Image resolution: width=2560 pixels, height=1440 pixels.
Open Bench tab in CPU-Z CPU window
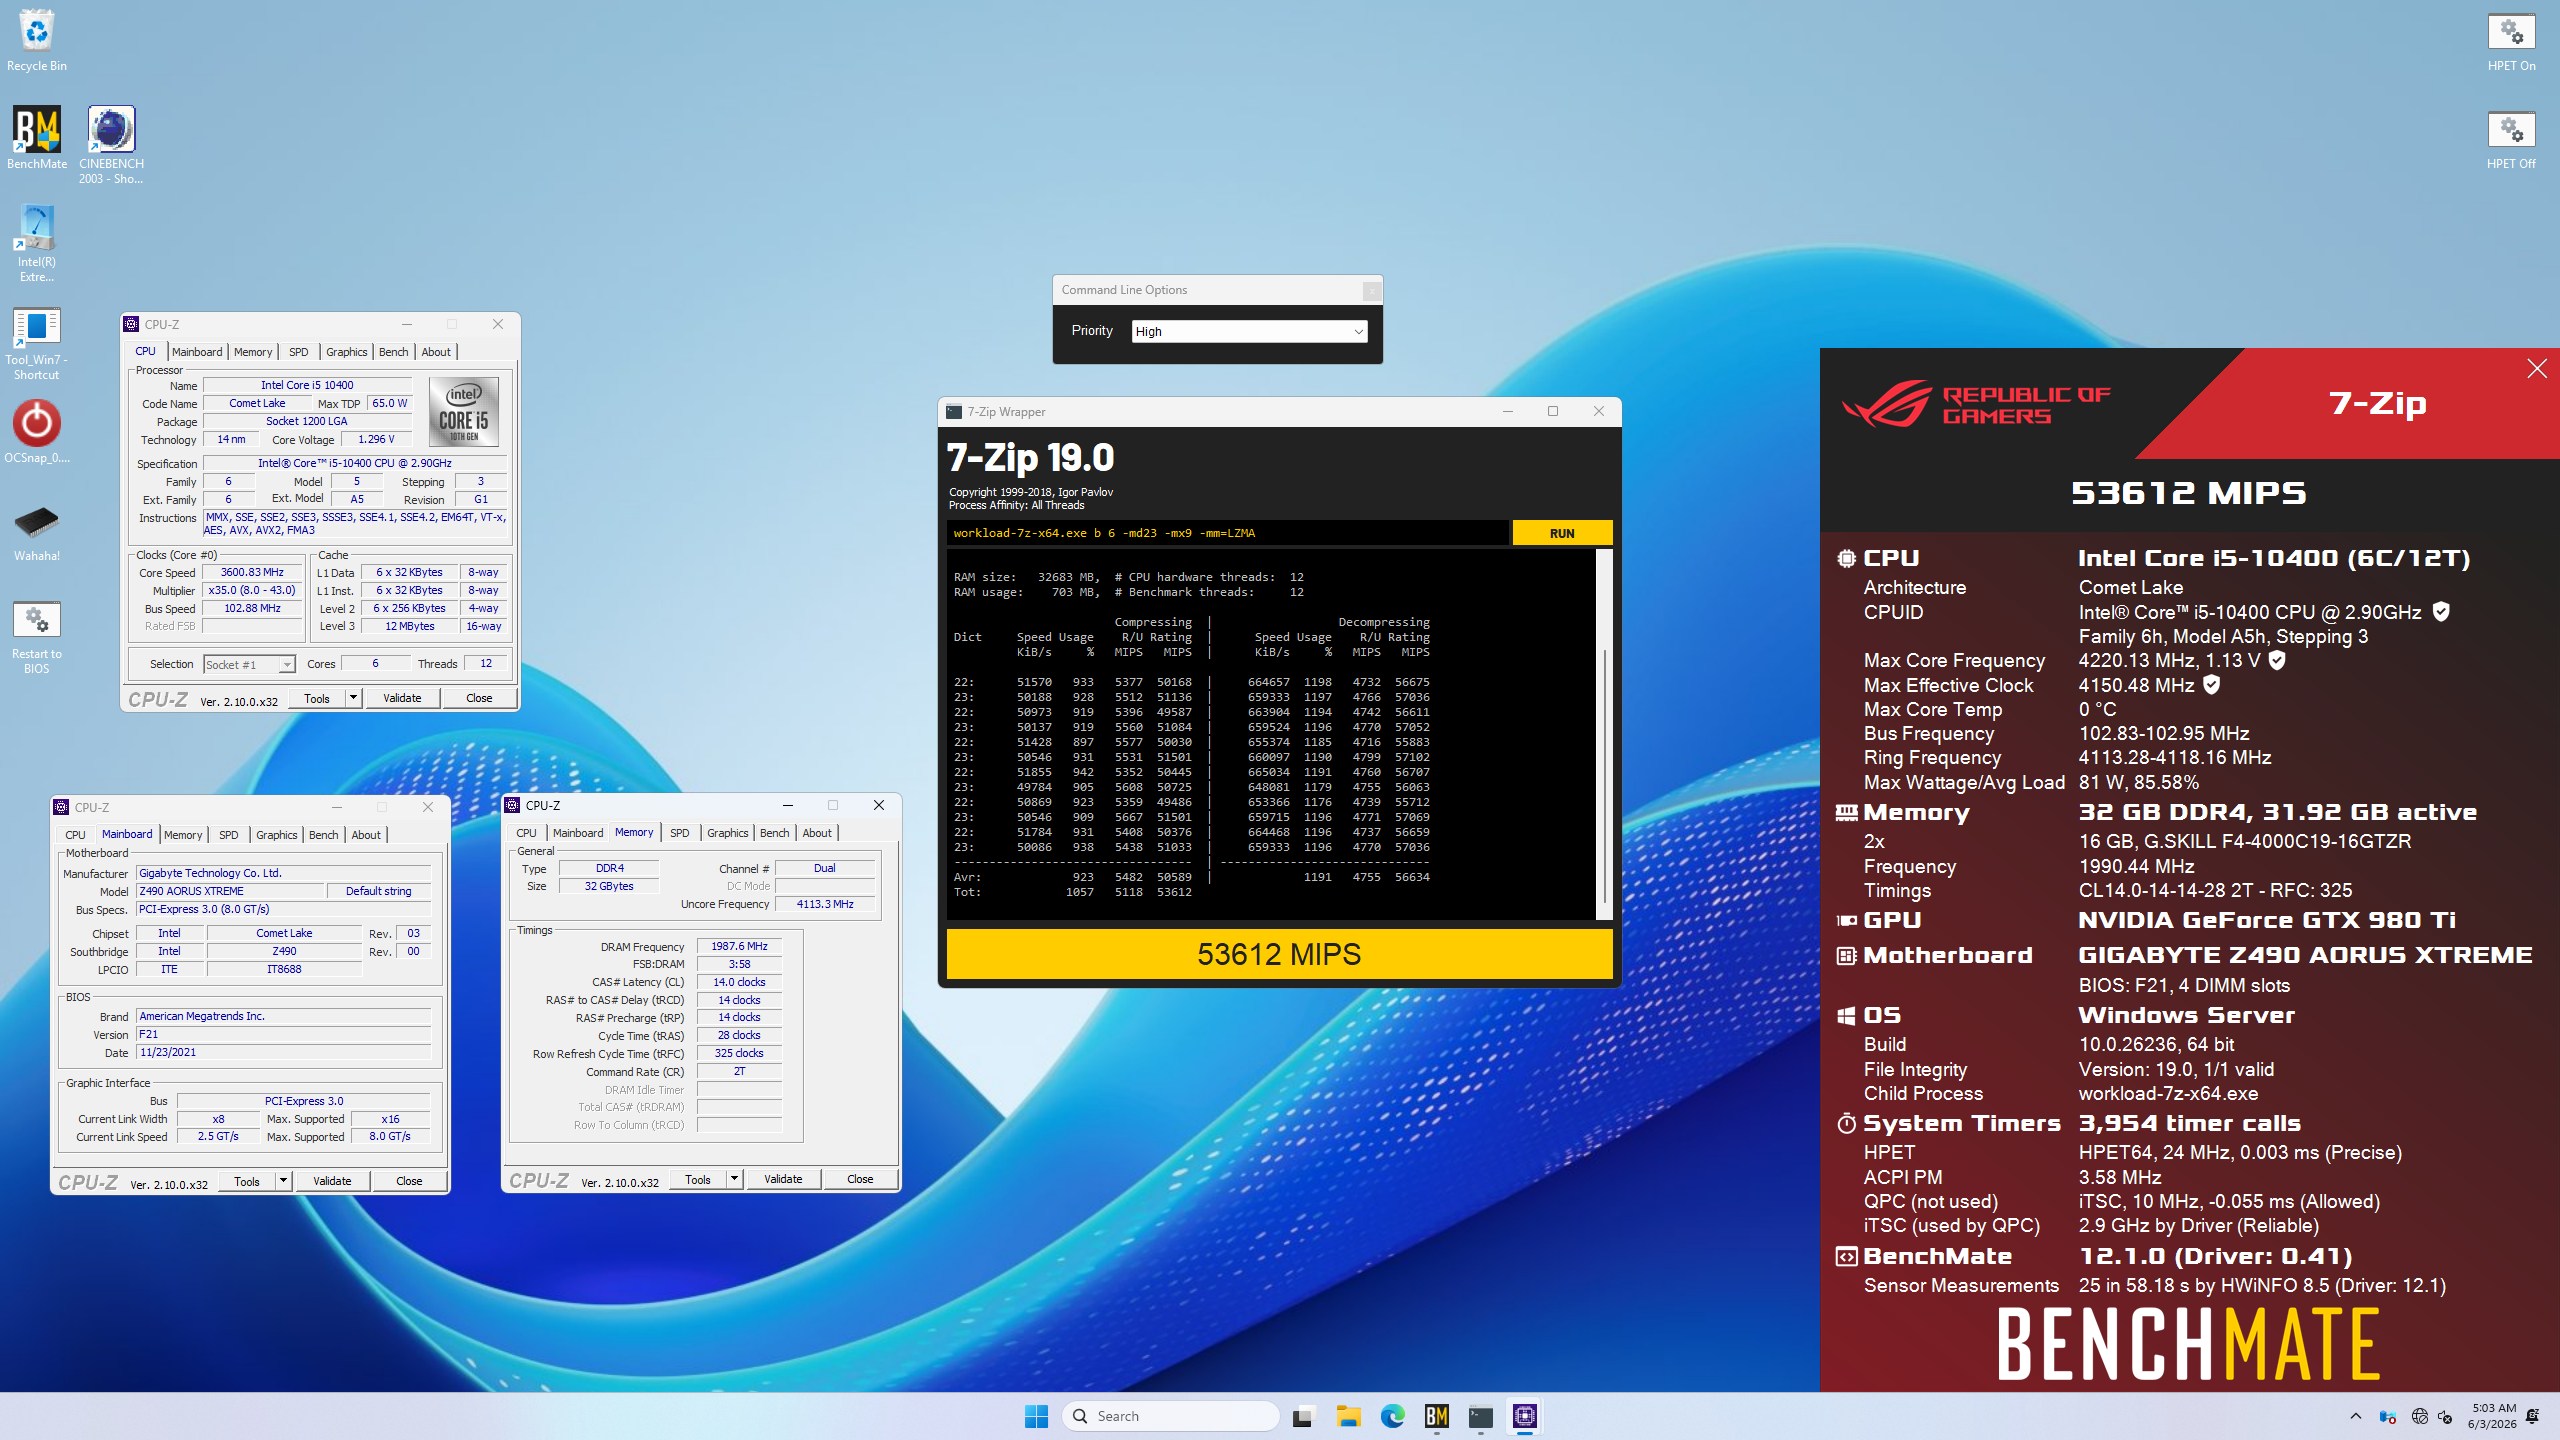tap(394, 352)
